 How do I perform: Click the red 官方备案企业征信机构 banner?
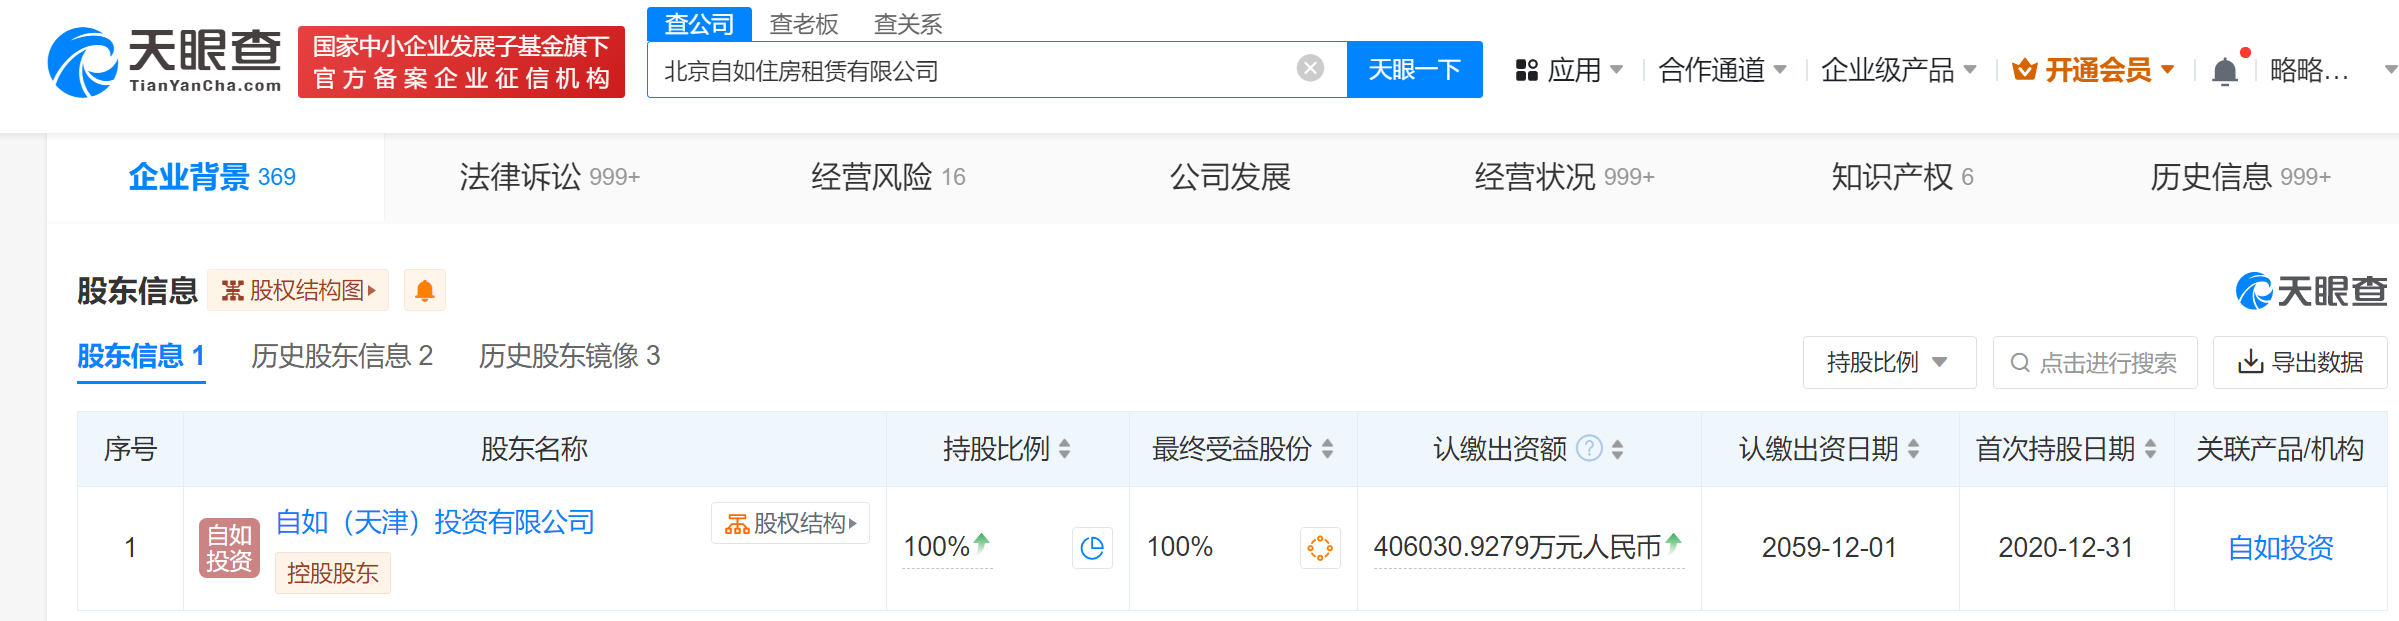461,62
